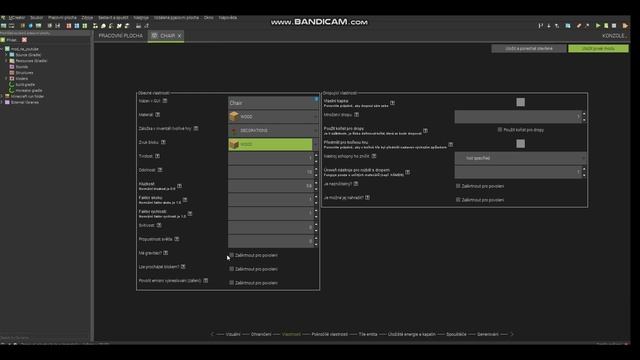The width and height of the screenshot is (640, 360).
Task: Open the Zdroje menu
Action: (x=87, y=18)
